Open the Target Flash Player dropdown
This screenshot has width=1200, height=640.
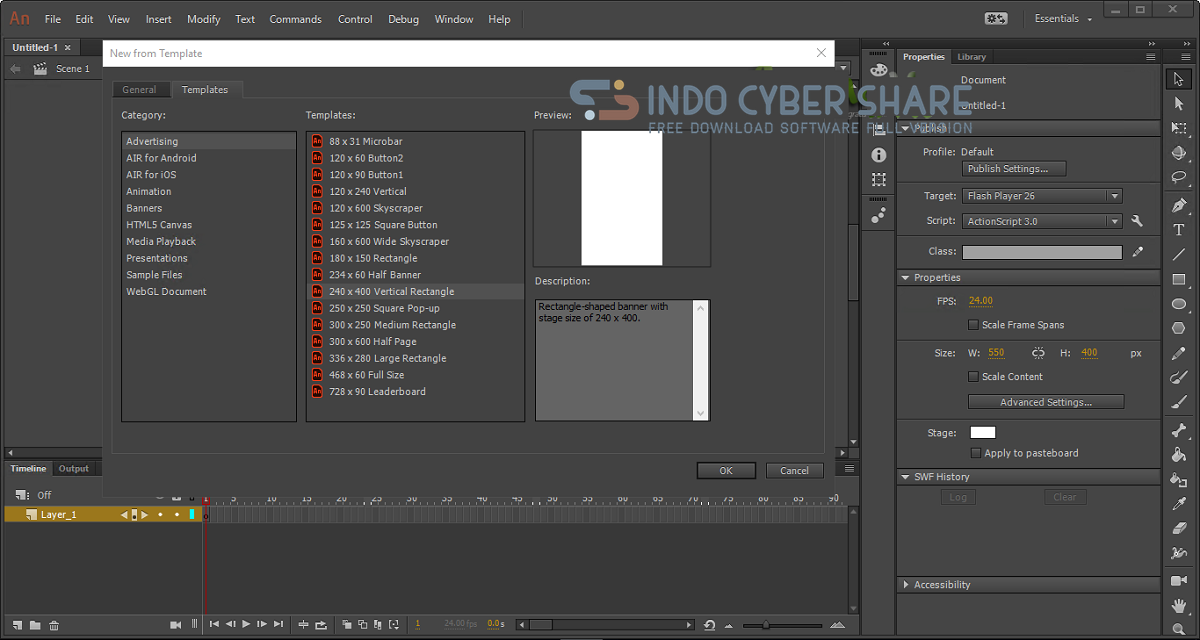pos(1042,196)
